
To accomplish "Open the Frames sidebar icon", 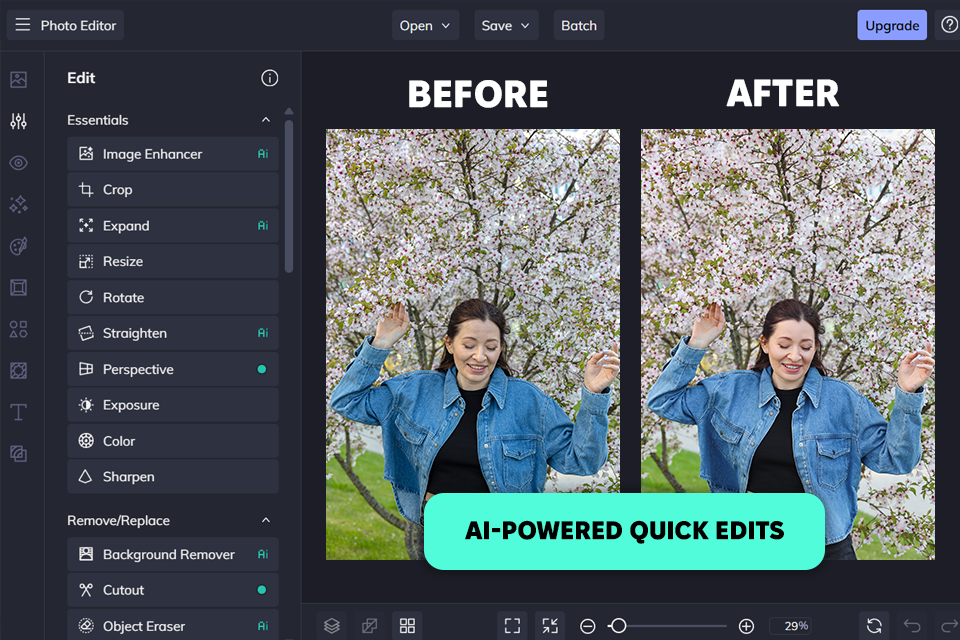I will pyautogui.click(x=18, y=287).
